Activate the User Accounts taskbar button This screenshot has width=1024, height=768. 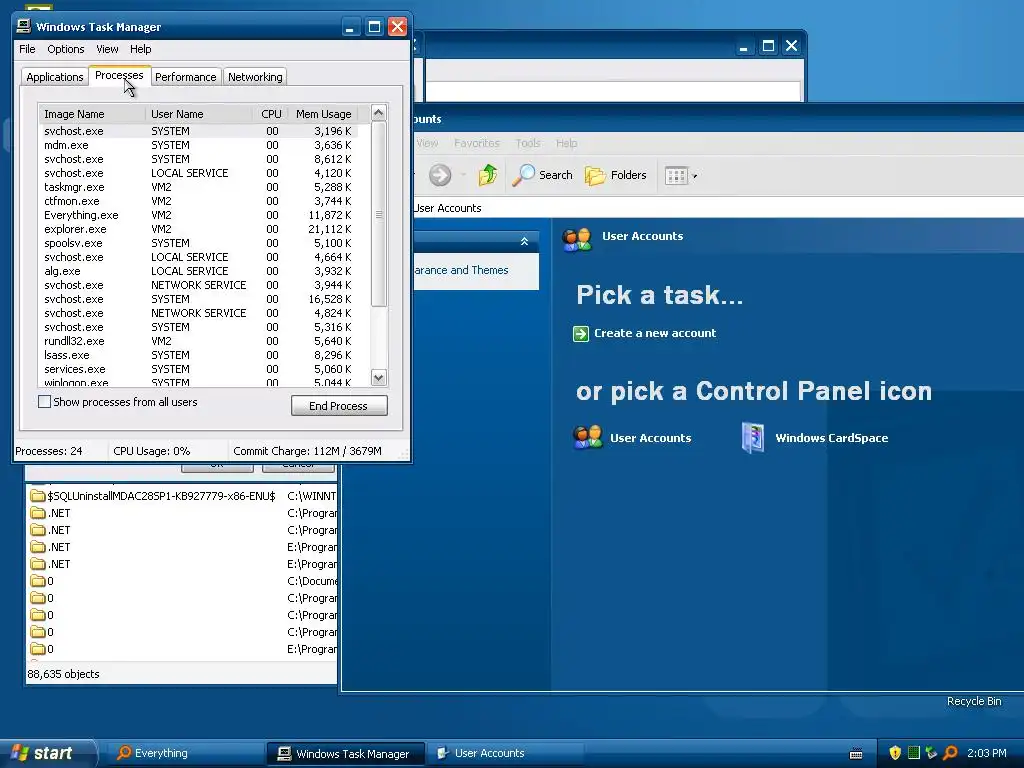(x=506, y=753)
